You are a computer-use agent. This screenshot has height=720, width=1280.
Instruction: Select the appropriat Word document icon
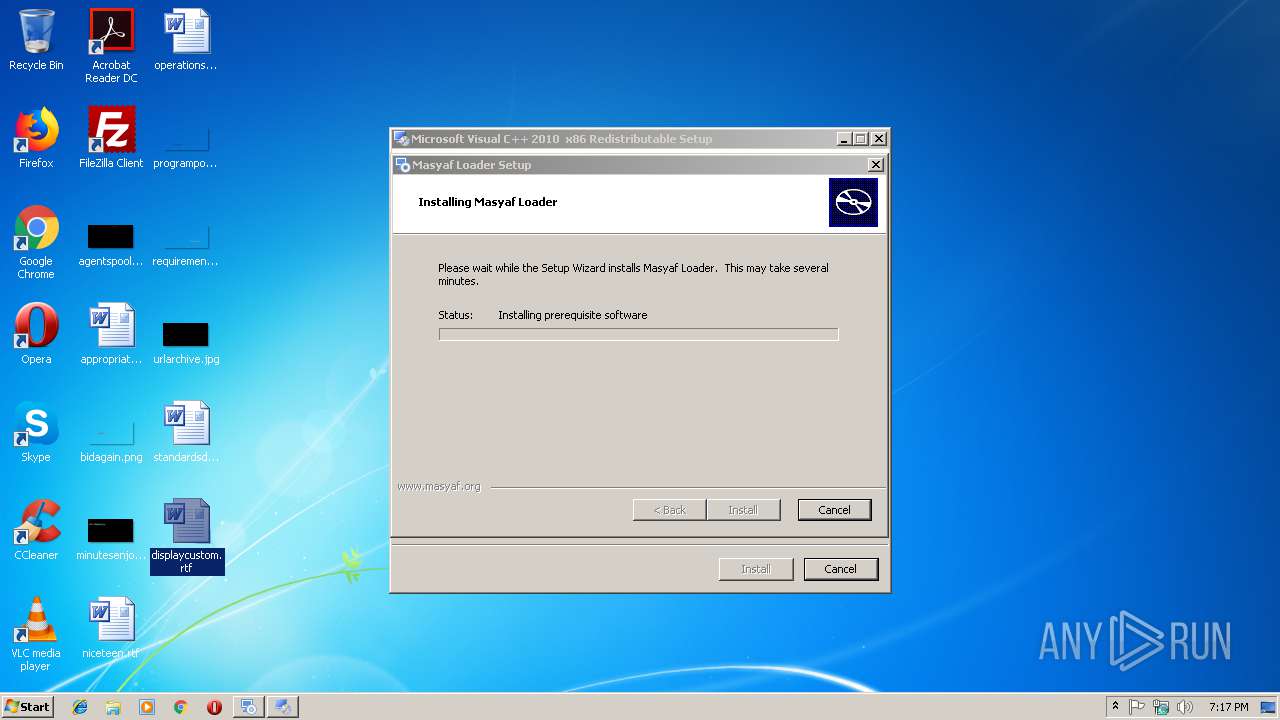(x=111, y=334)
